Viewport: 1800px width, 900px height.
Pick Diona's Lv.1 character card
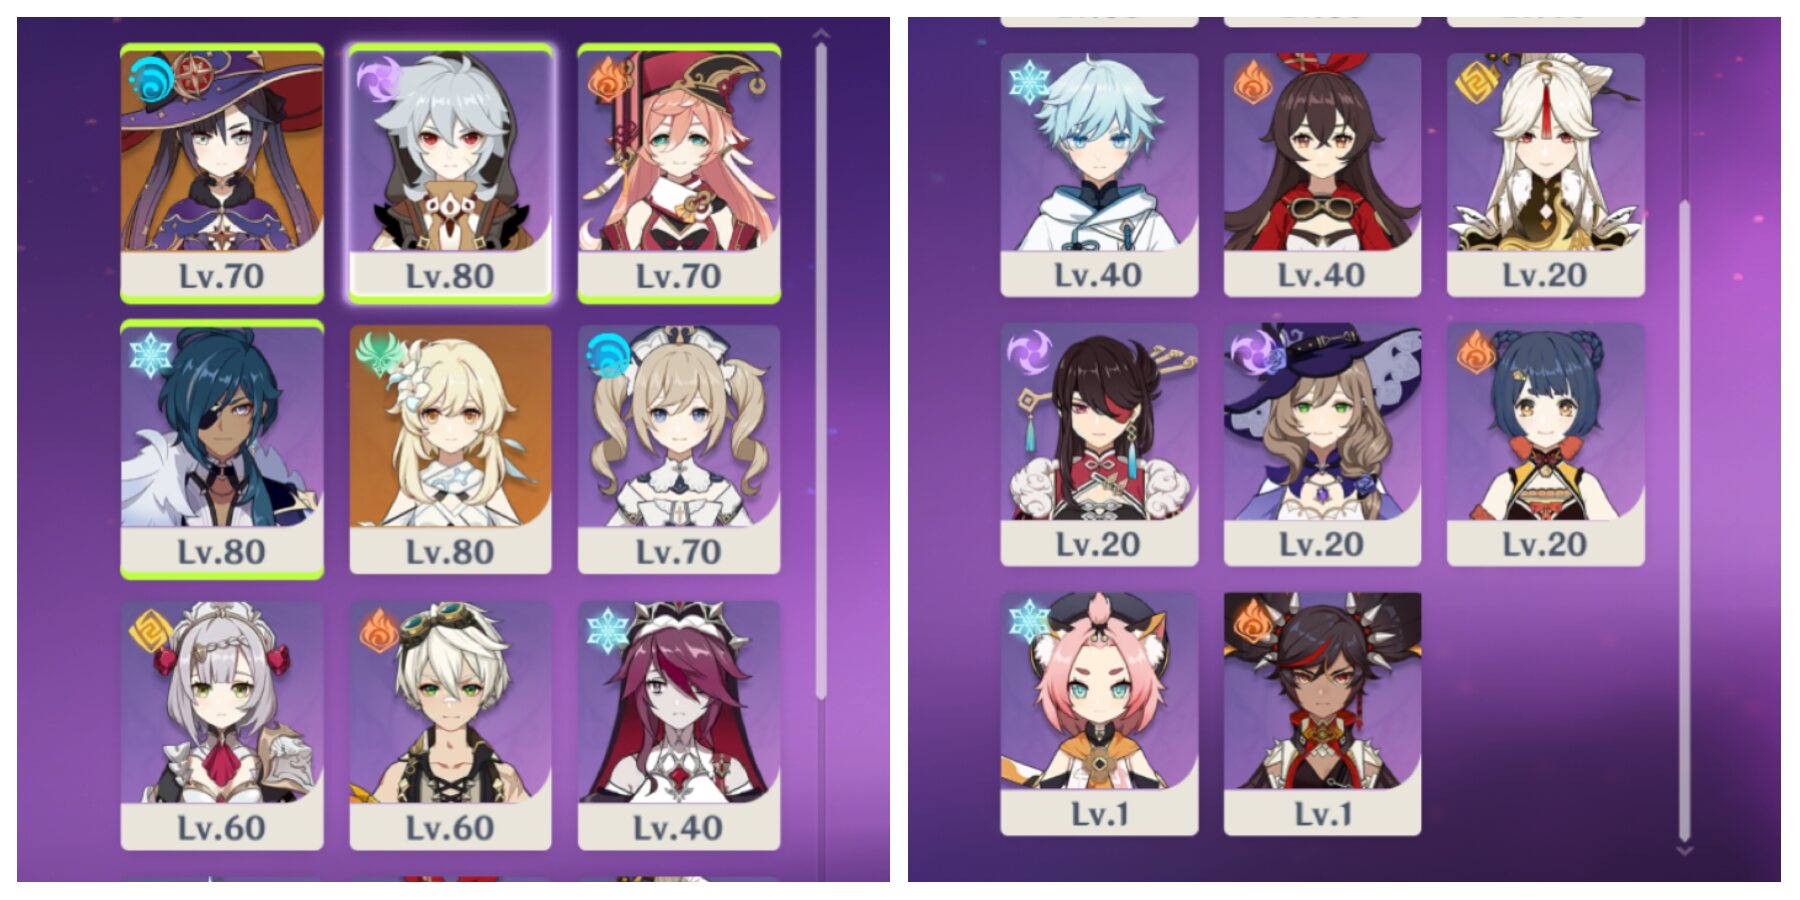(x=1099, y=713)
